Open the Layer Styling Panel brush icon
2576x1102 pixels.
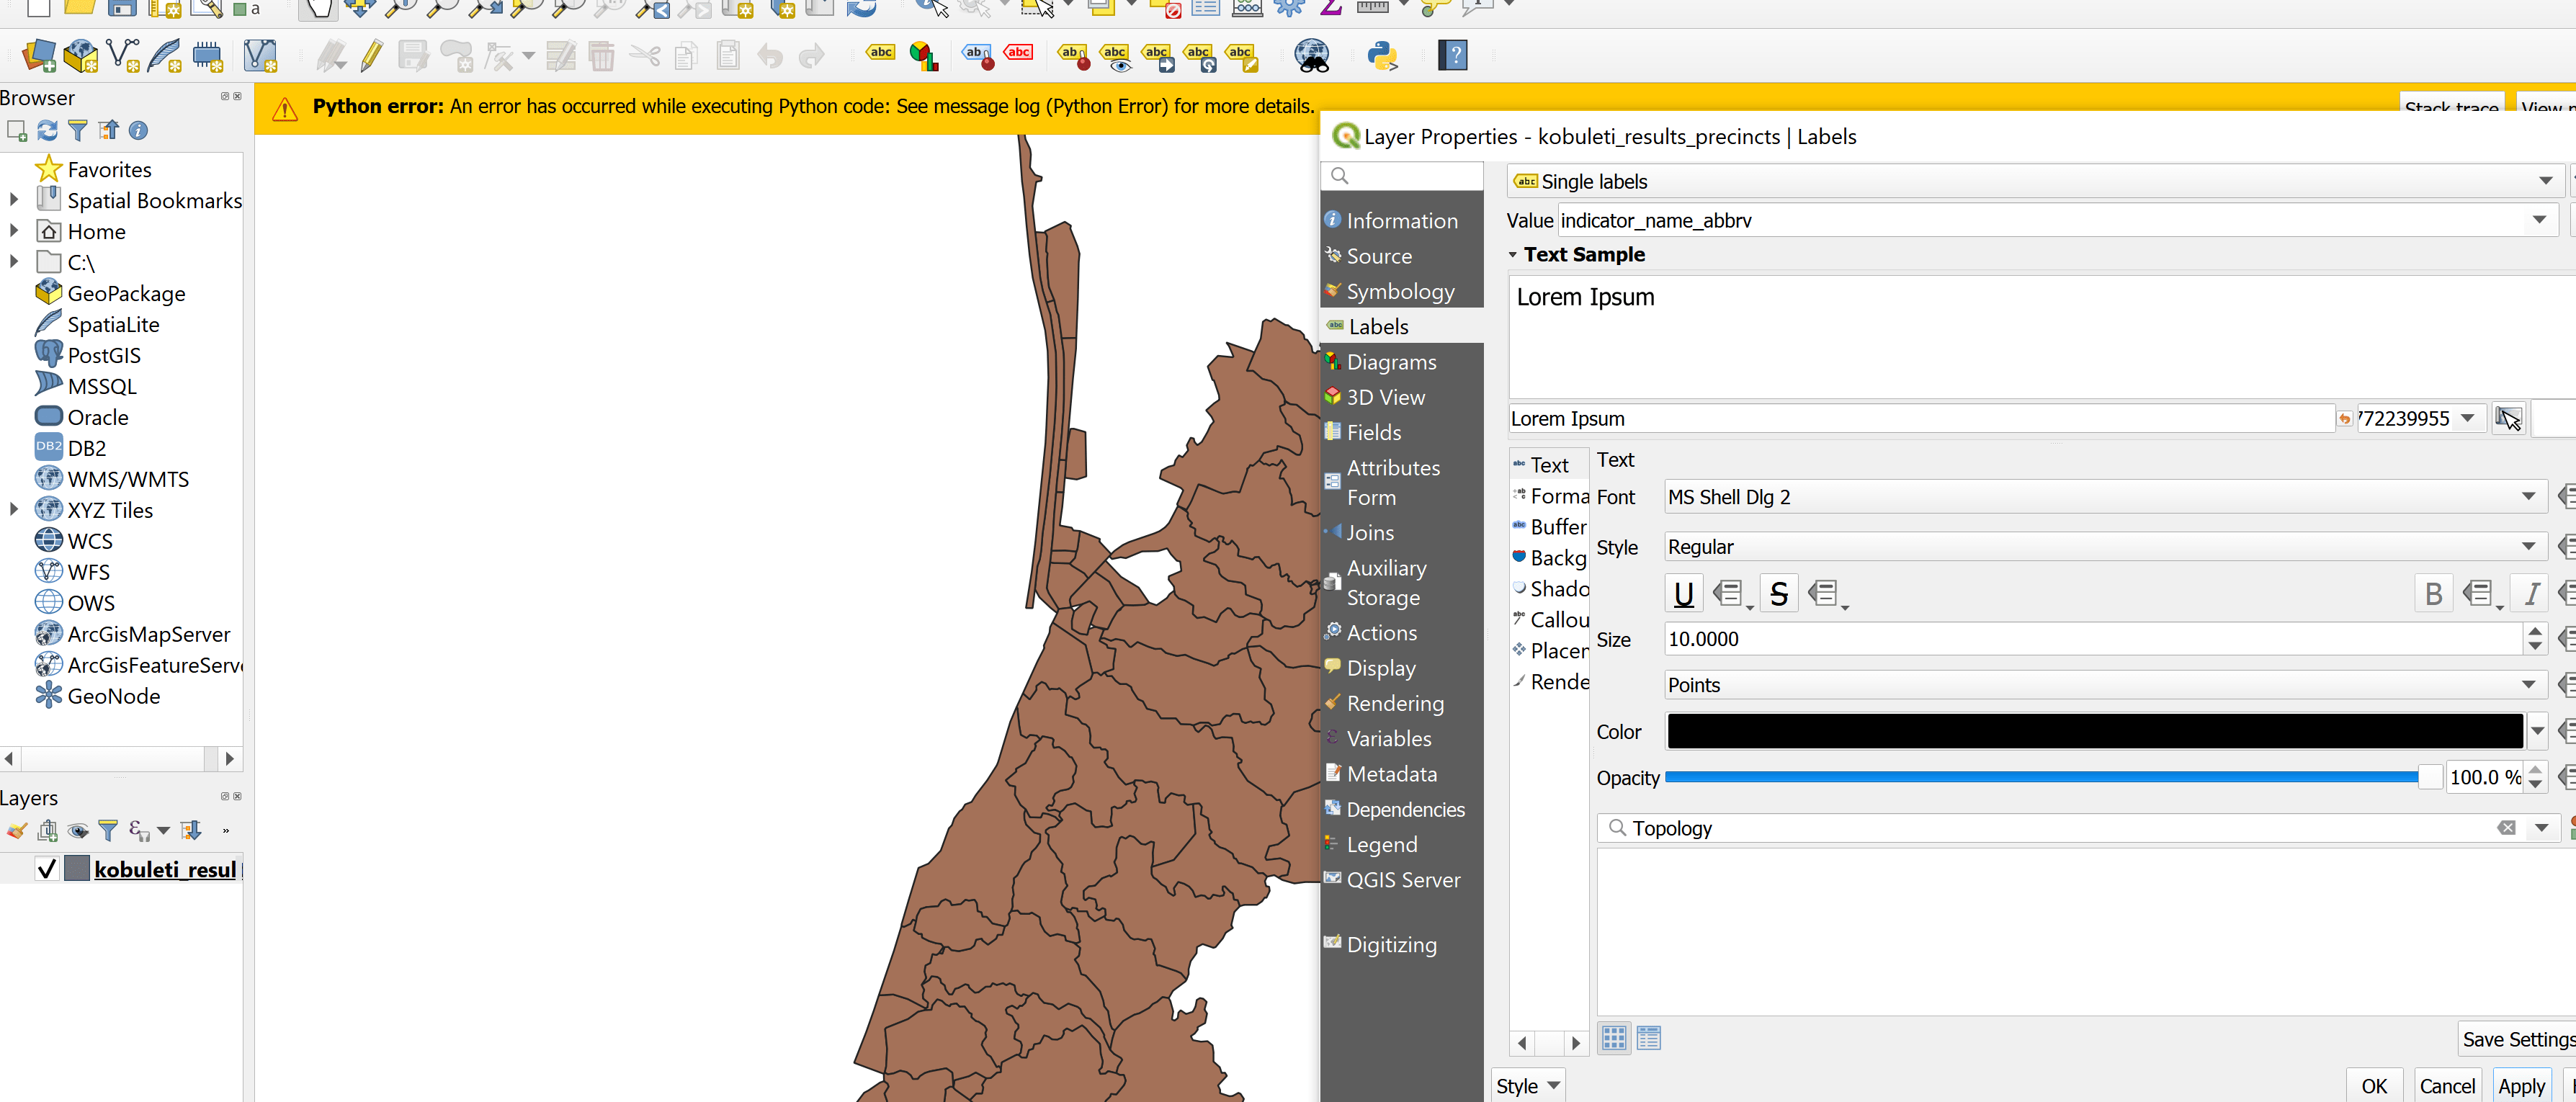17,830
